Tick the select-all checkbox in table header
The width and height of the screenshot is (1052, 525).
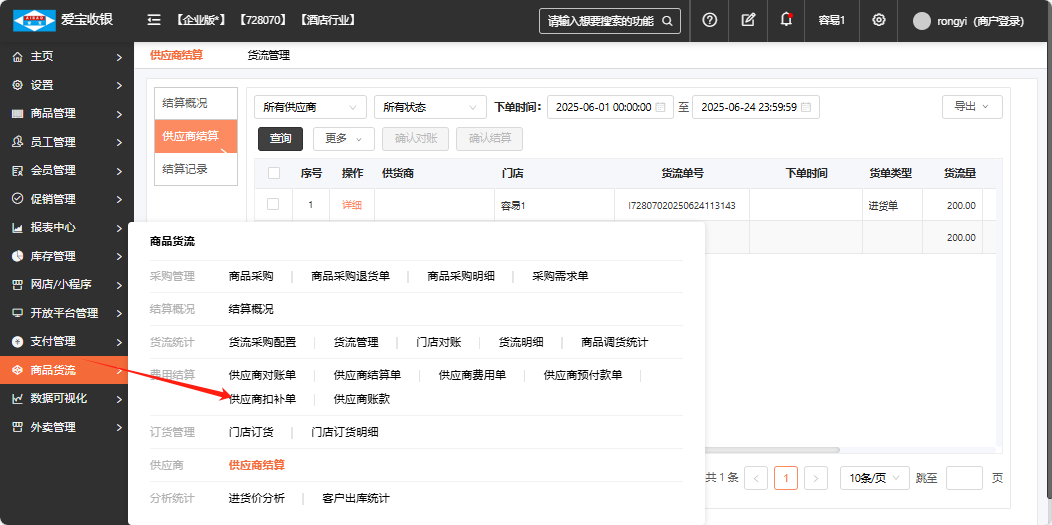[274, 173]
